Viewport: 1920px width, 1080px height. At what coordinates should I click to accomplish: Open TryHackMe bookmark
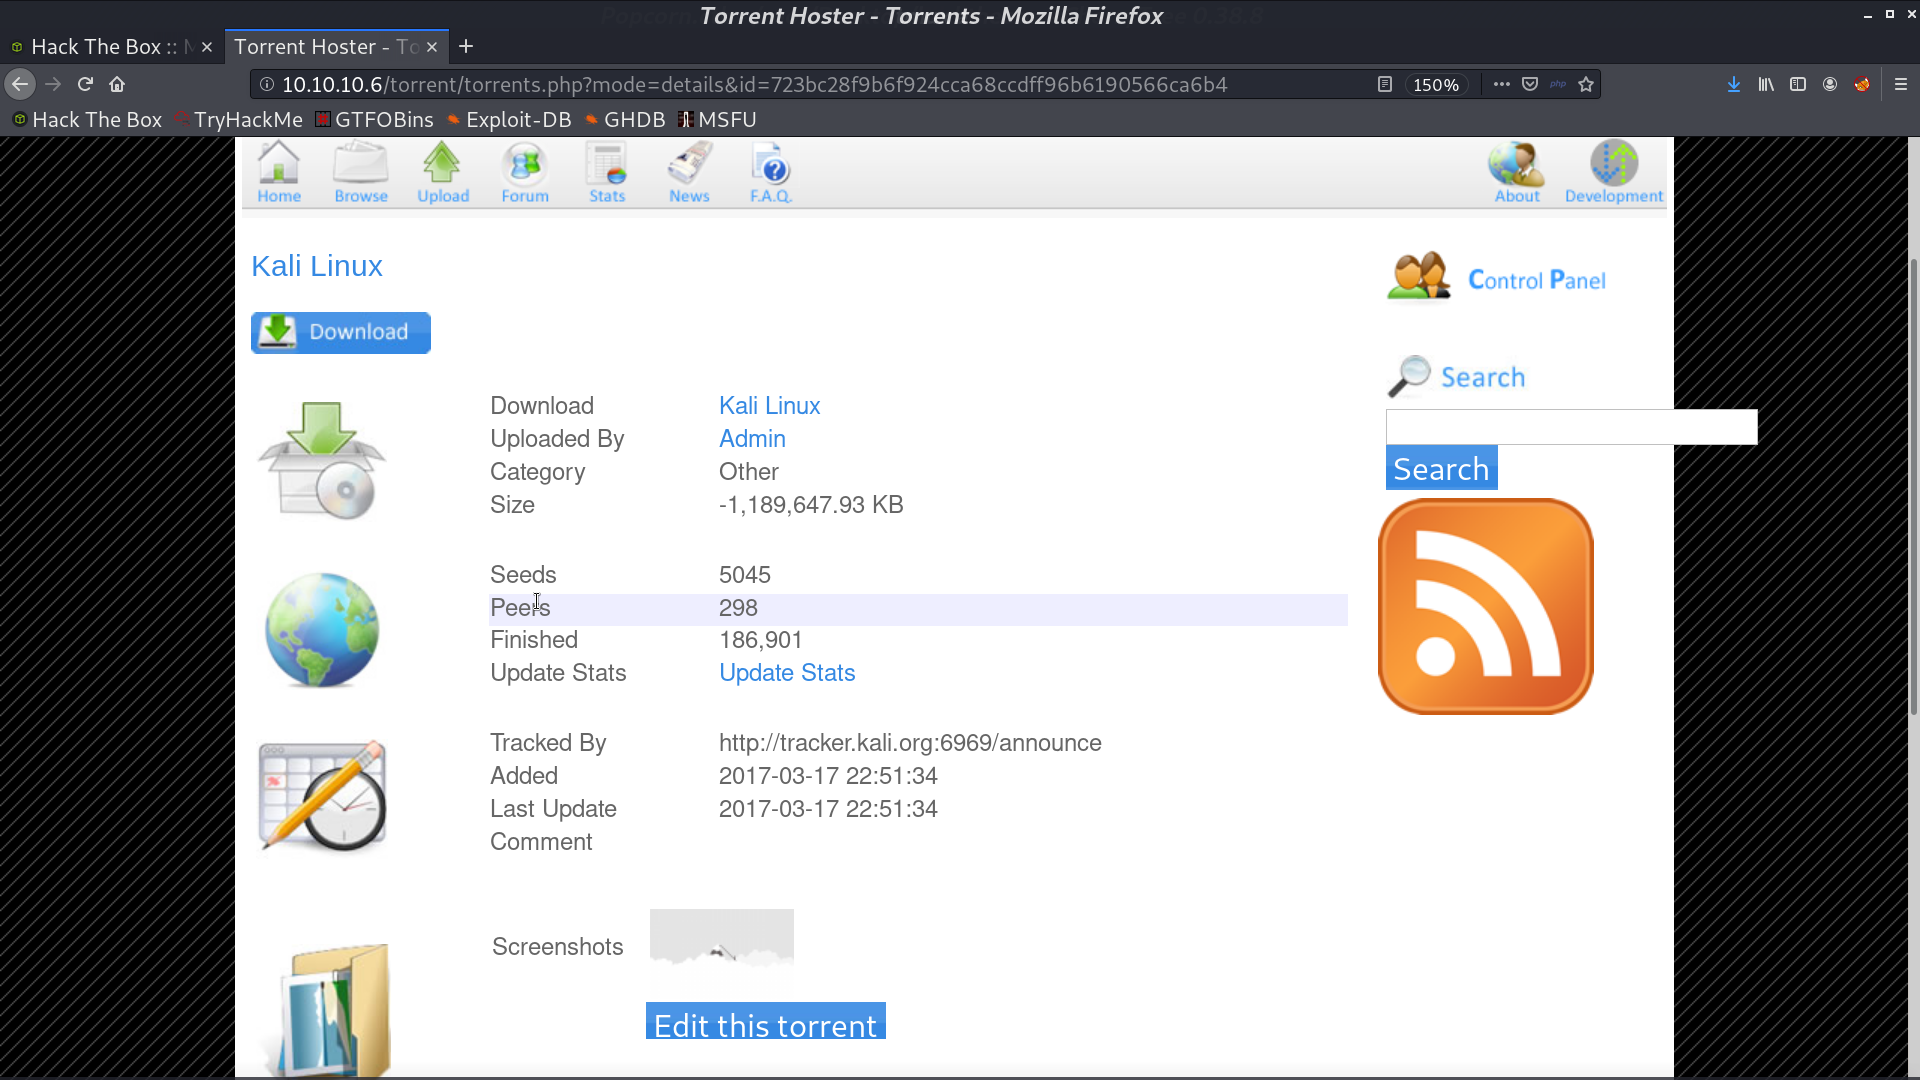point(239,120)
